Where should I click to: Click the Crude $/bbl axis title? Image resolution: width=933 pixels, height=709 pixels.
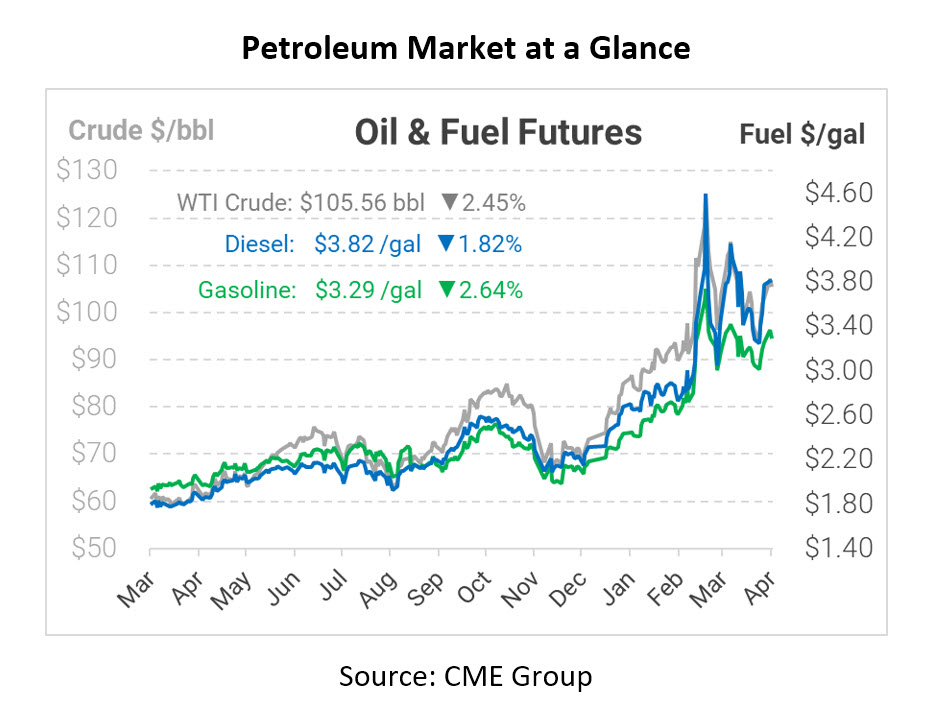coord(141,131)
